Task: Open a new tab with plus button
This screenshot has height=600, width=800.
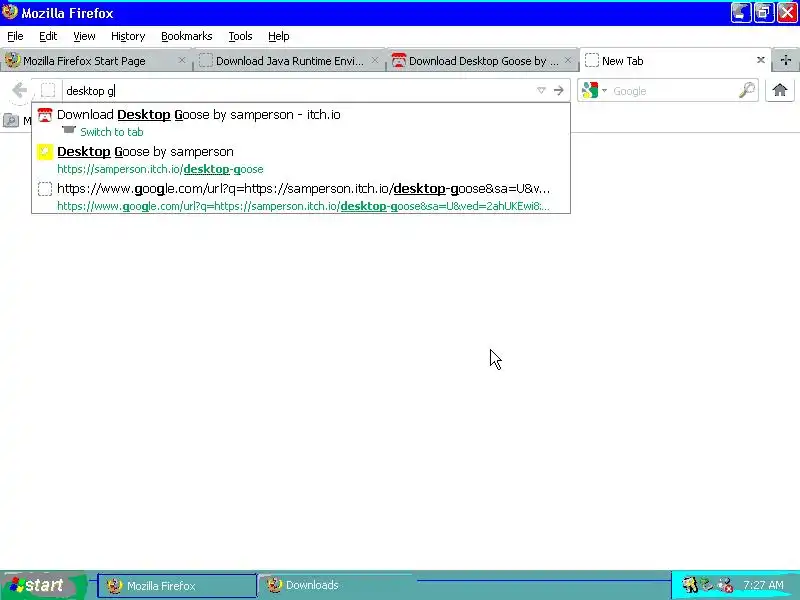Action: tap(786, 60)
